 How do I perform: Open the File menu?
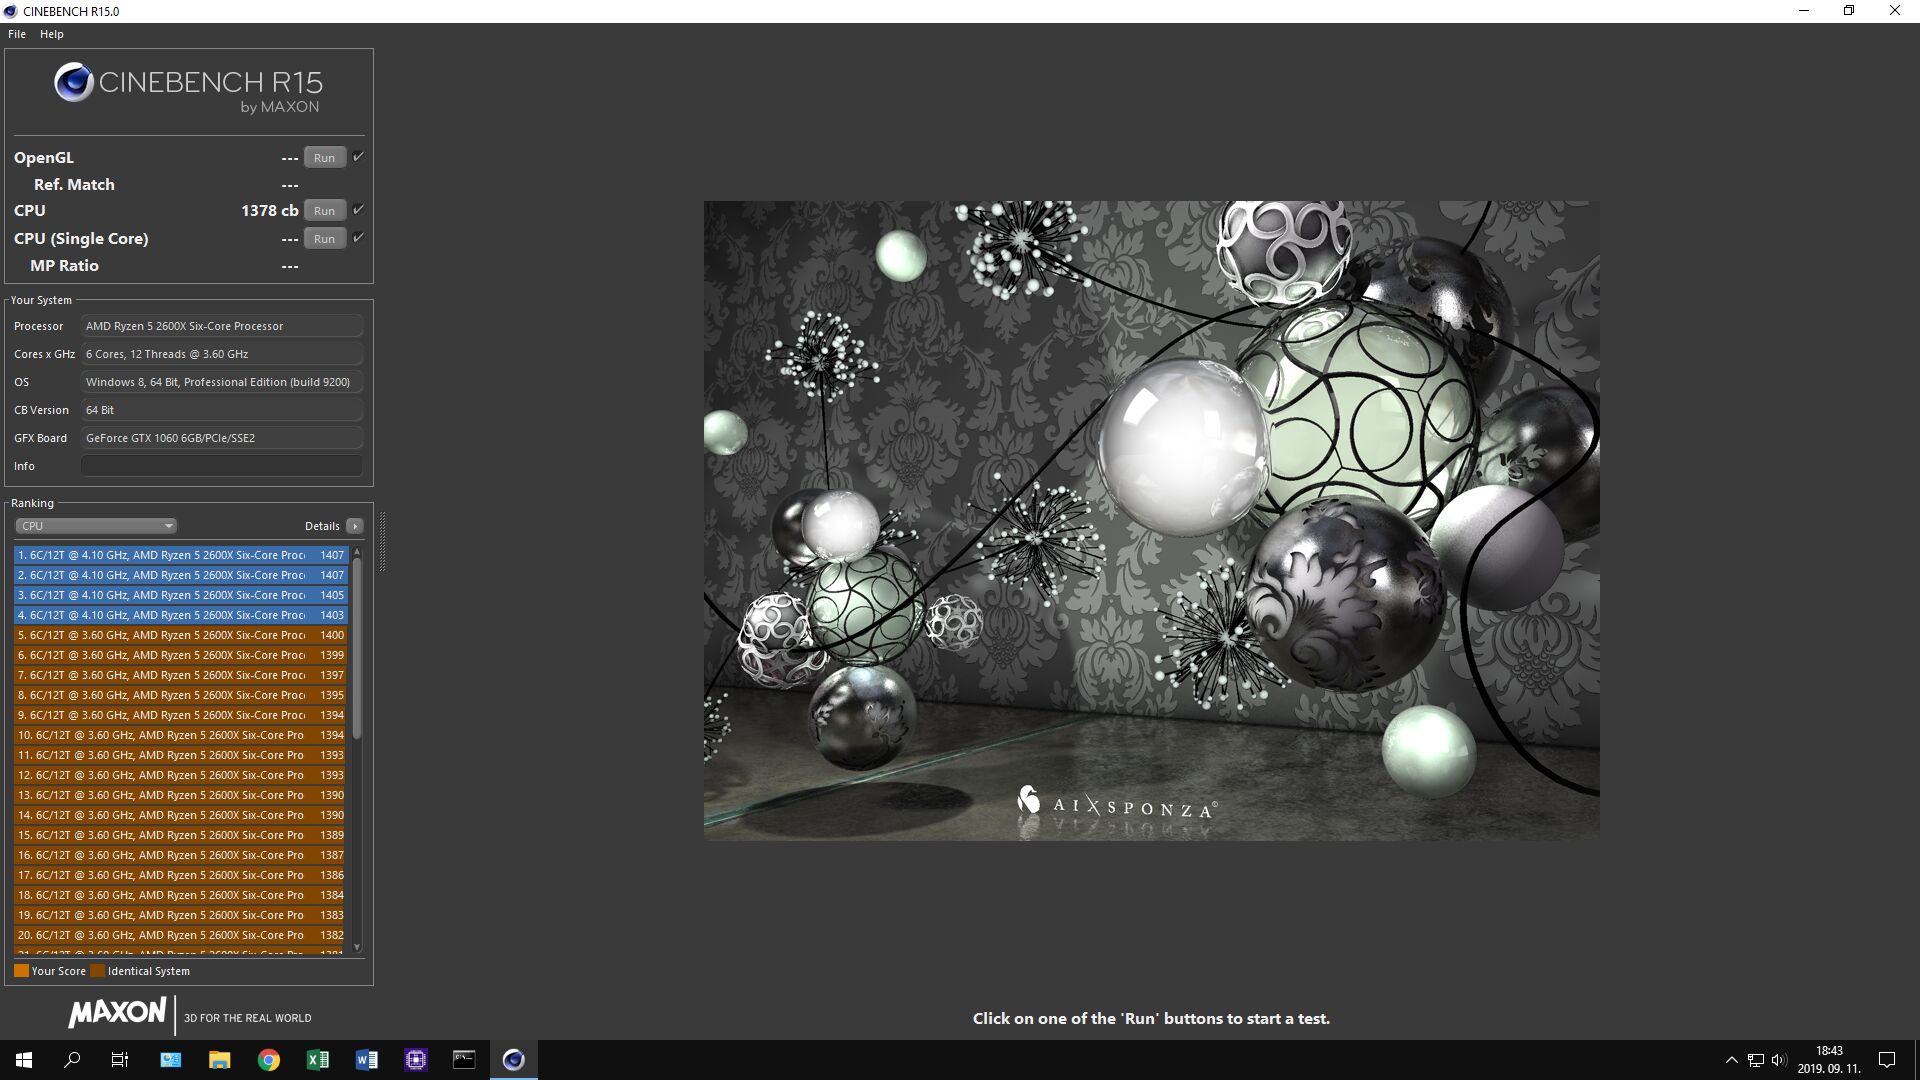click(x=17, y=34)
